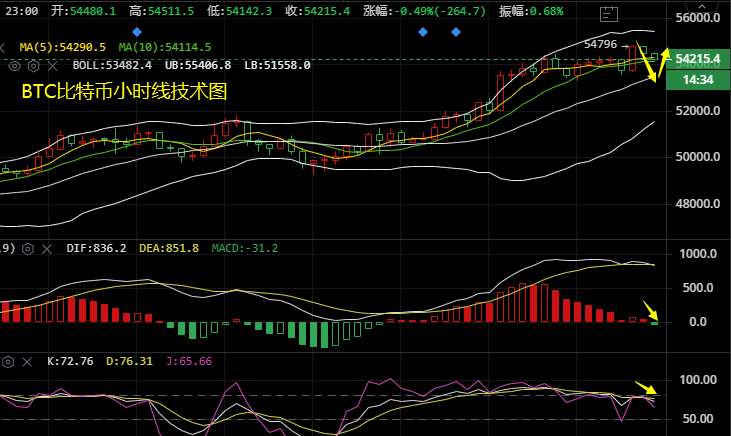
Task: Click the 48000.0 price axis label
Action: (698, 204)
